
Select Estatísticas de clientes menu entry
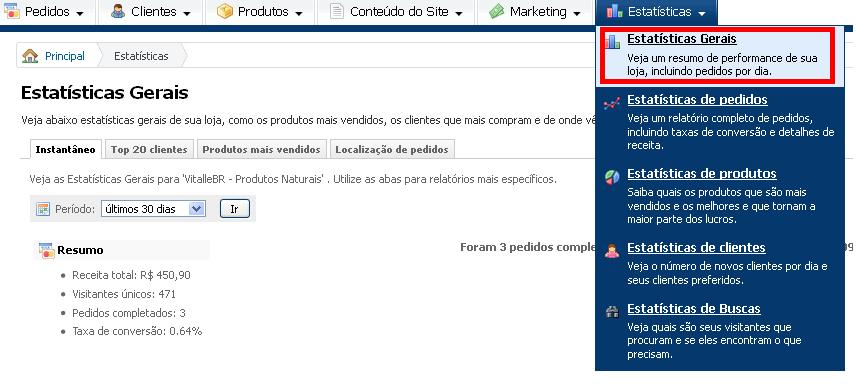(x=720, y=263)
